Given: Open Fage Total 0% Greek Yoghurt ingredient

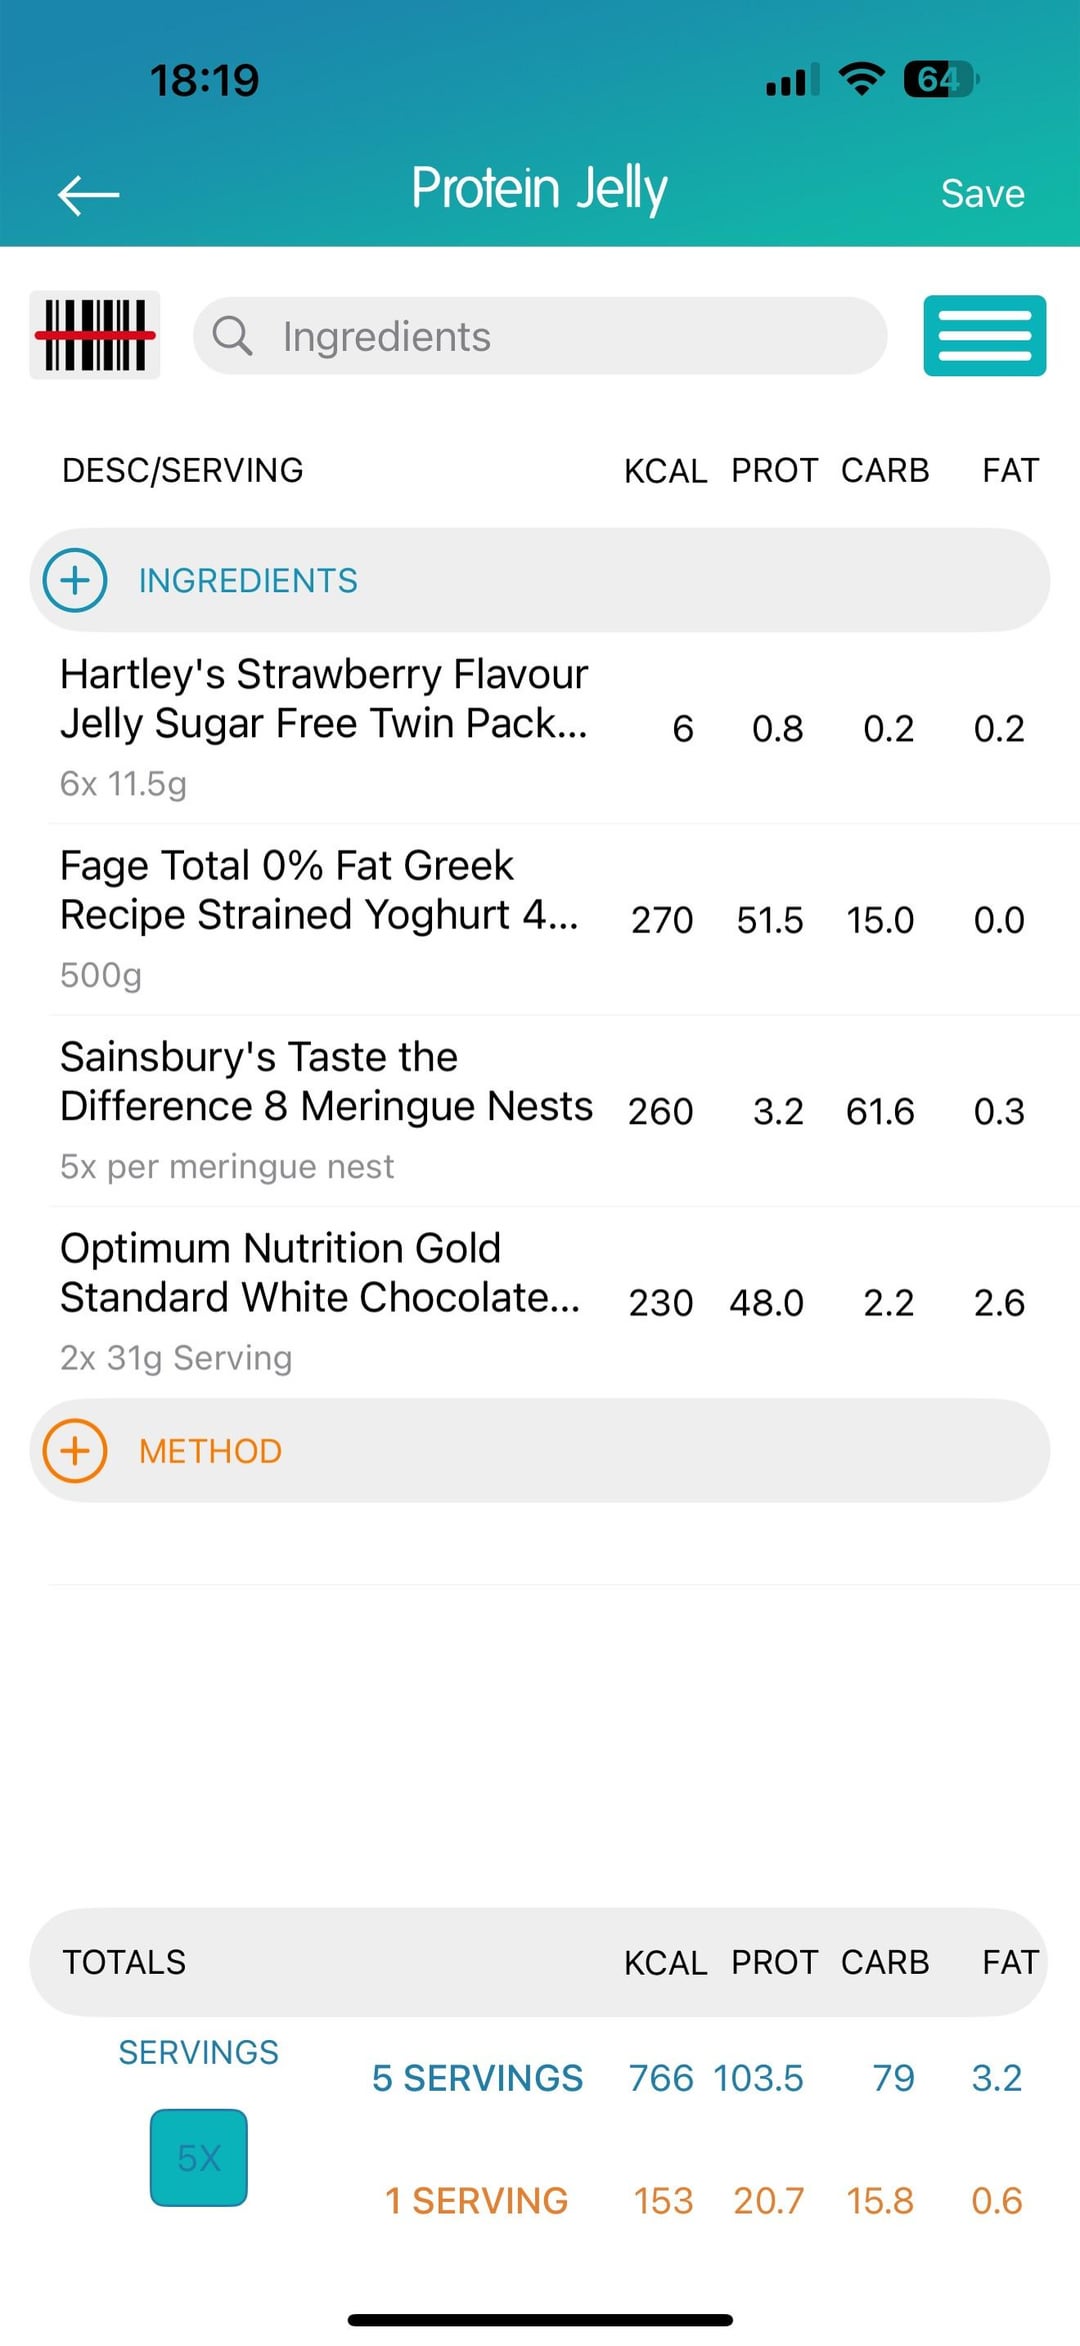Looking at the screenshot, I should tap(320, 918).
